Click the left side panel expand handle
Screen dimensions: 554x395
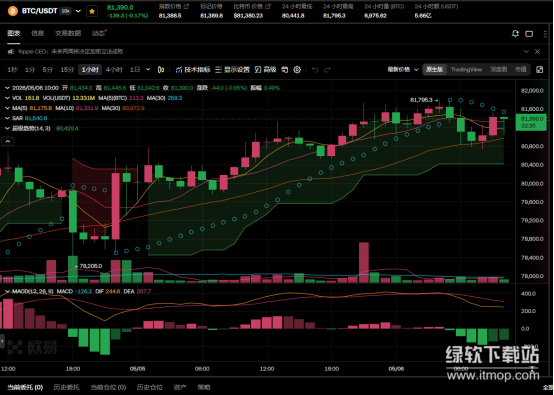(2, 341)
